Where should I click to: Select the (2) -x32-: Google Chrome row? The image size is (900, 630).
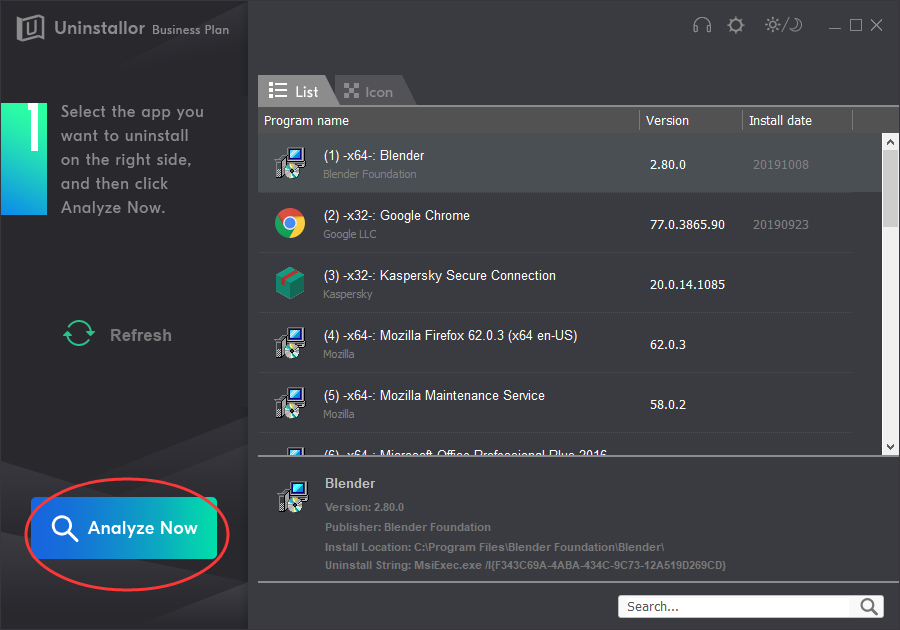tap(570, 223)
